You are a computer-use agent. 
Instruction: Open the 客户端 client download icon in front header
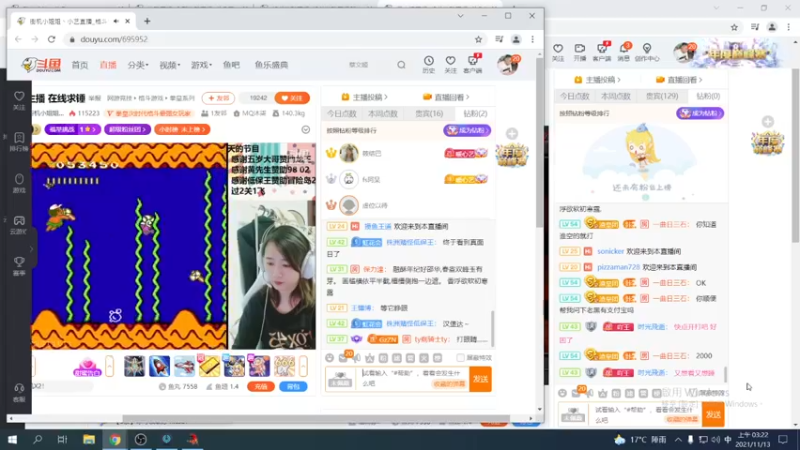coord(473,64)
